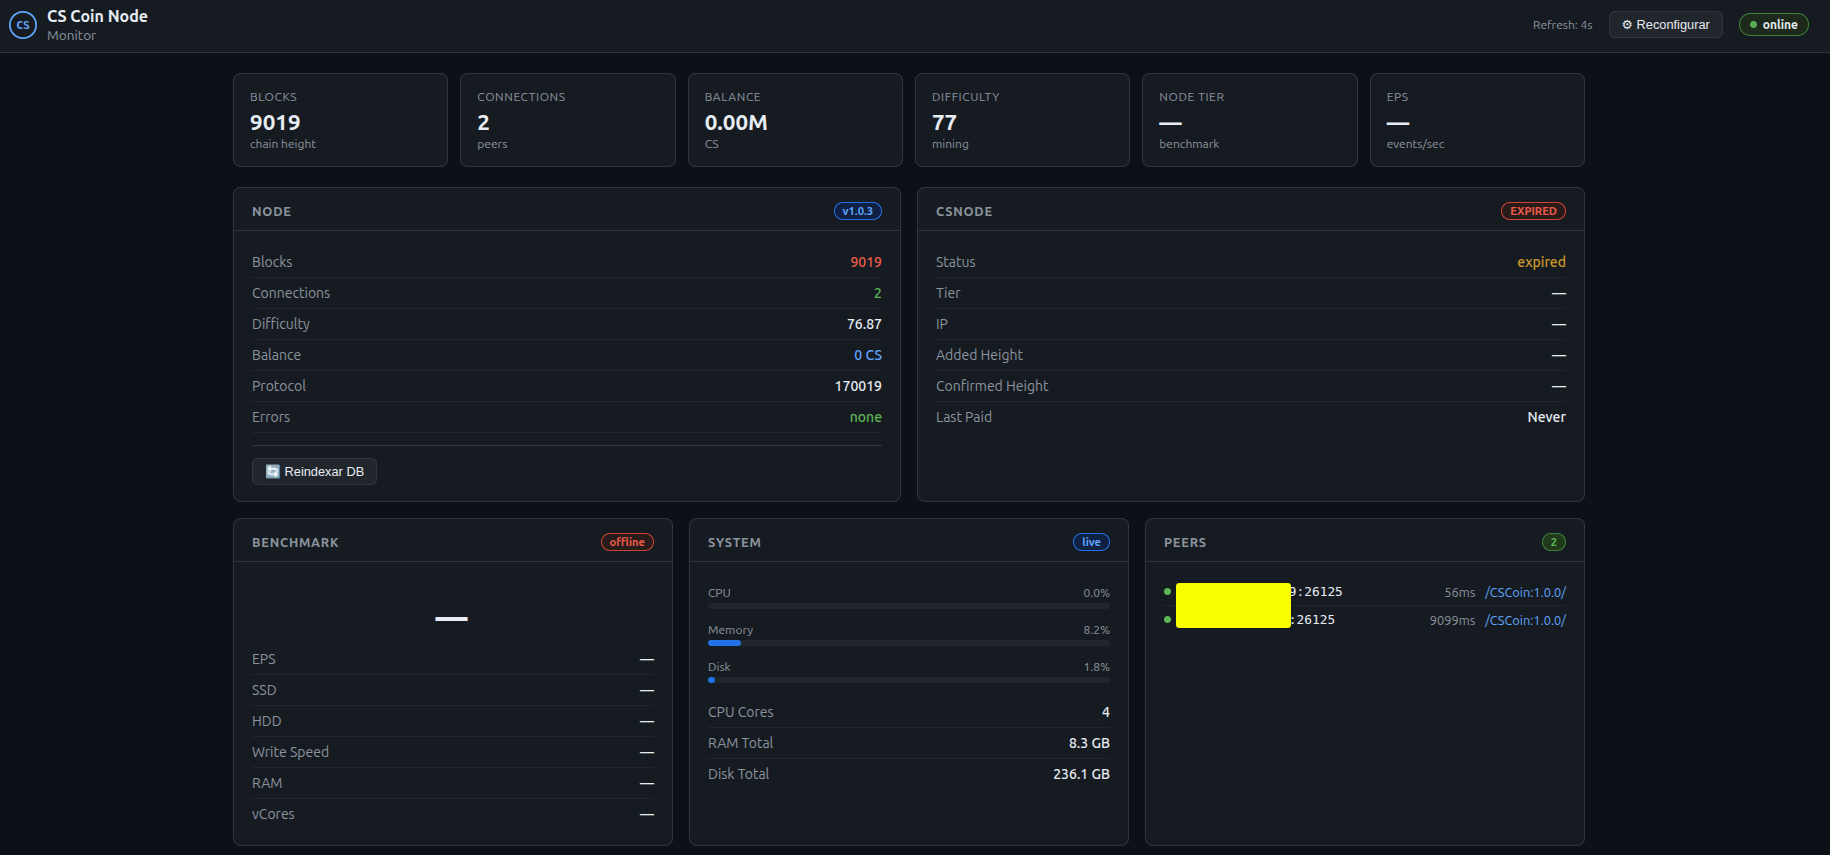Click the Difficulty value 76.87
1830x855 pixels.
click(x=864, y=324)
